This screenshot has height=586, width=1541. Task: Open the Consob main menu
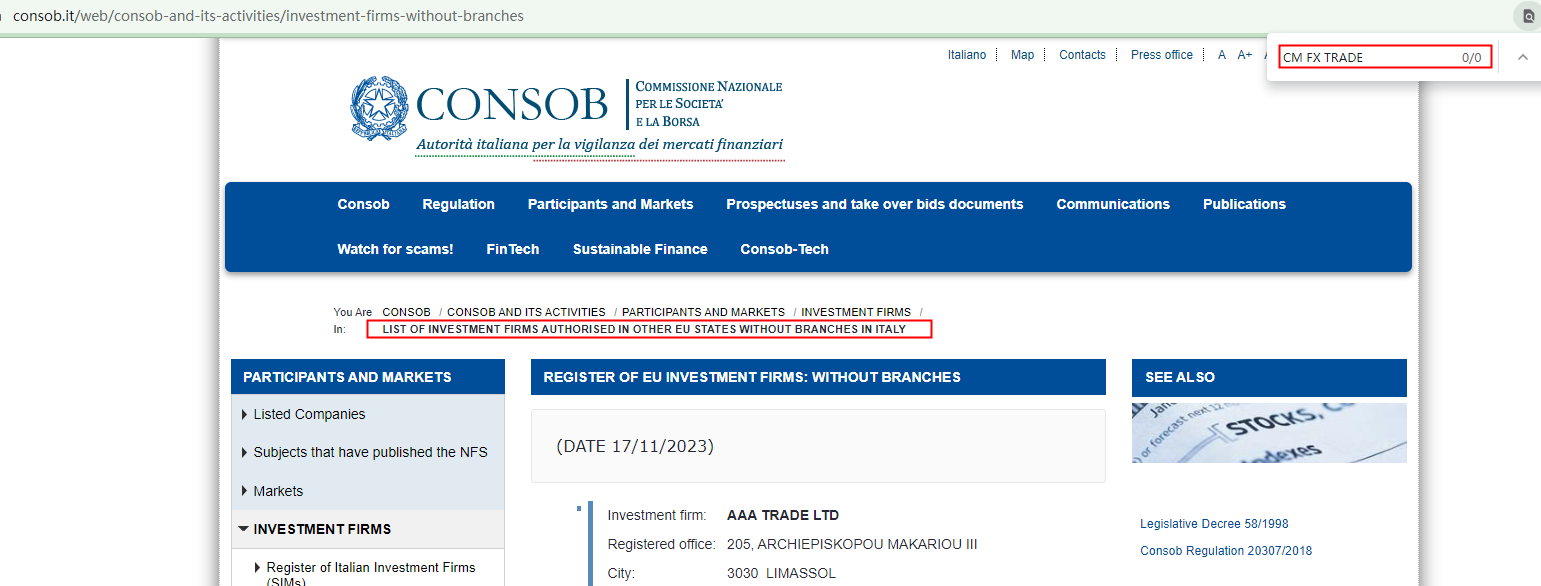pyautogui.click(x=363, y=204)
